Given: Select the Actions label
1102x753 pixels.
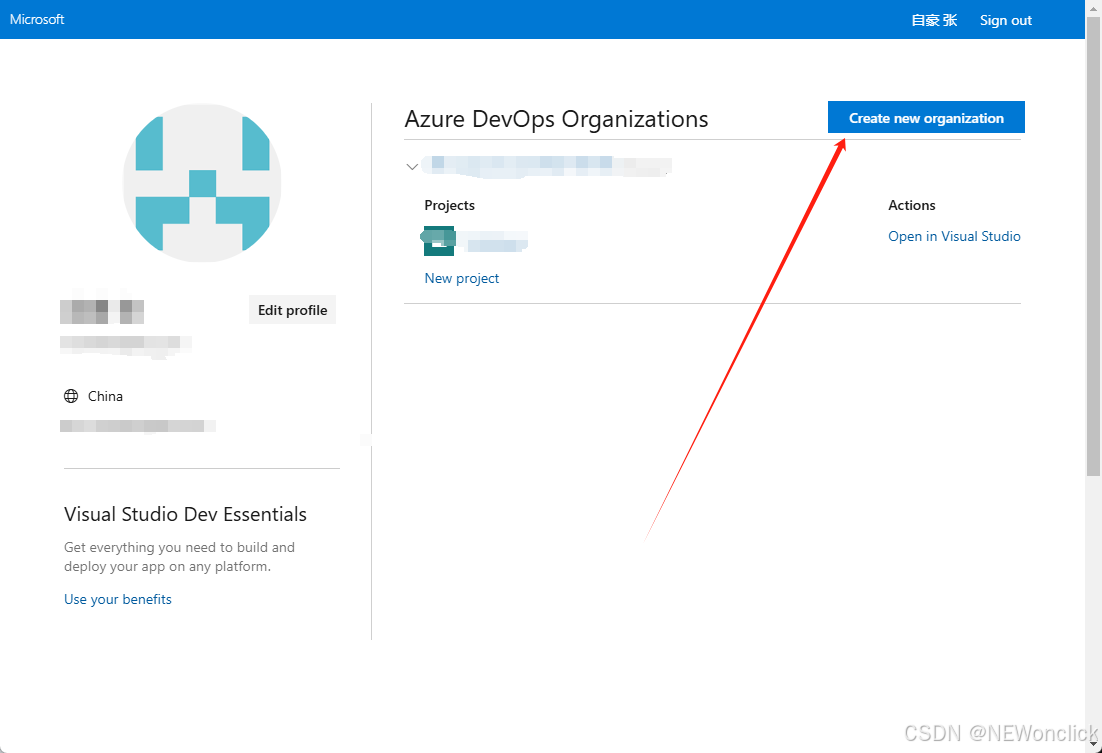Looking at the screenshot, I should (x=912, y=205).
